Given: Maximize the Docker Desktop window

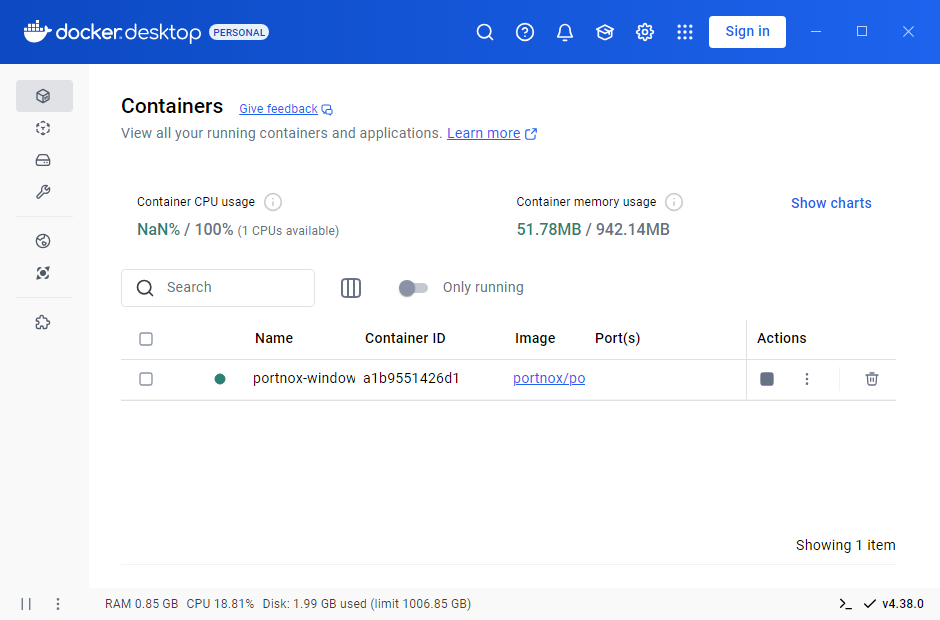Looking at the screenshot, I should 862,32.
